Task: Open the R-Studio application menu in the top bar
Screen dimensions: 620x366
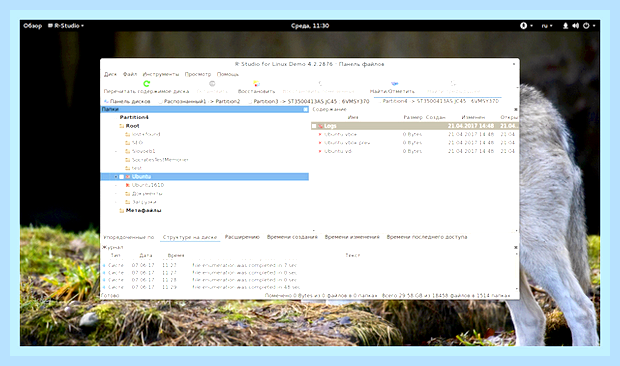Action: pyautogui.click(x=66, y=26)
